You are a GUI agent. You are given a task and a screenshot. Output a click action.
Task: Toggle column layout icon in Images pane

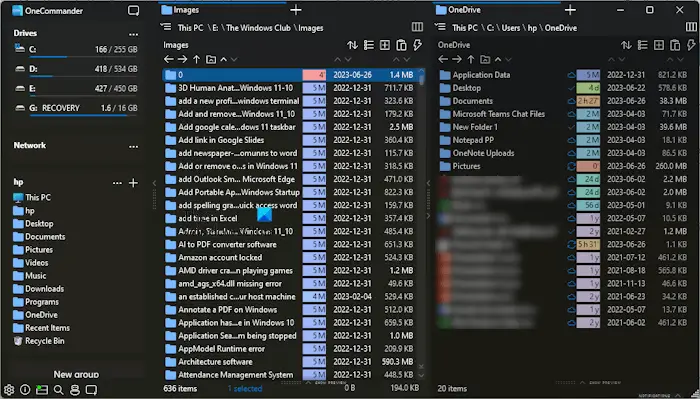[x=417, y=27]
